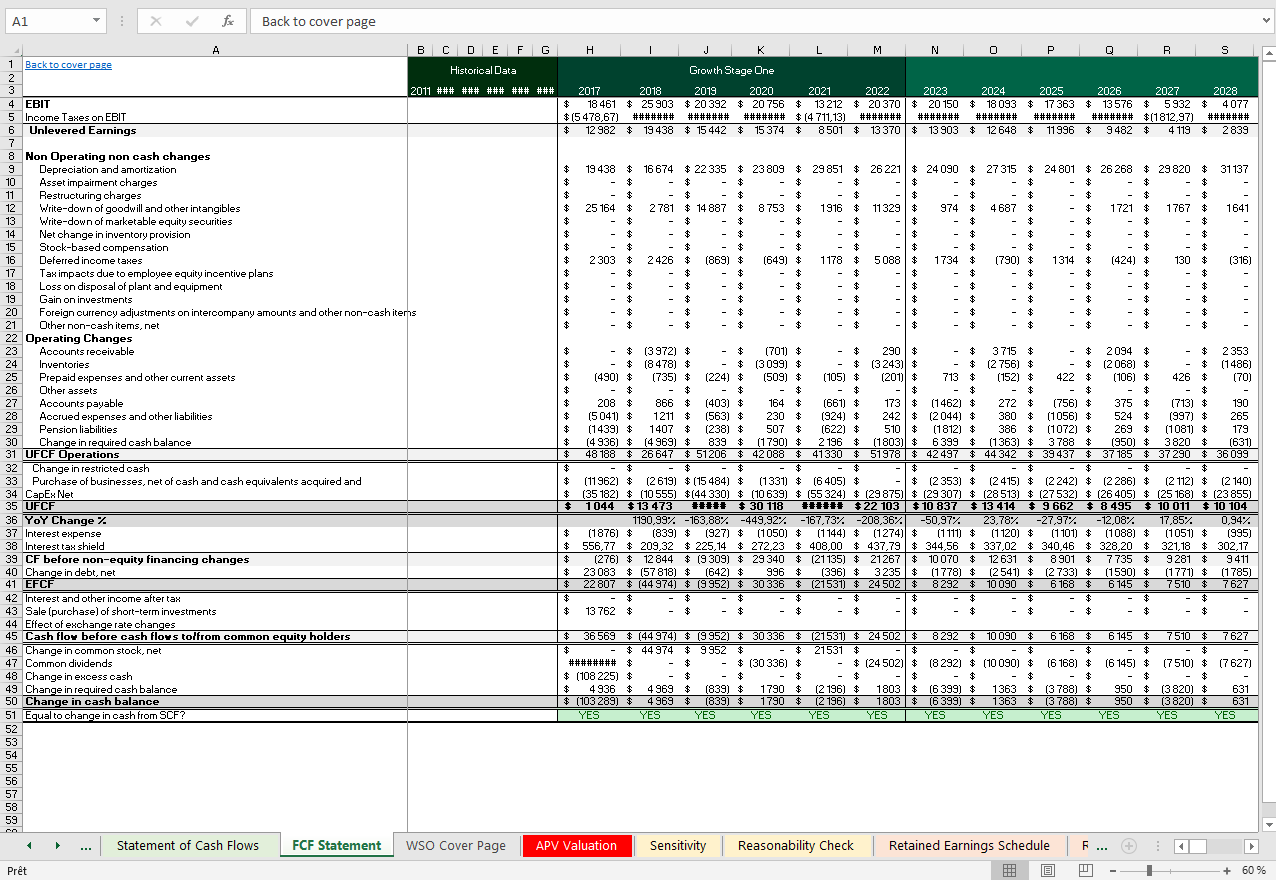Click the CapEx Net row label
This screenshot has width=1276, height=880.
49,494
